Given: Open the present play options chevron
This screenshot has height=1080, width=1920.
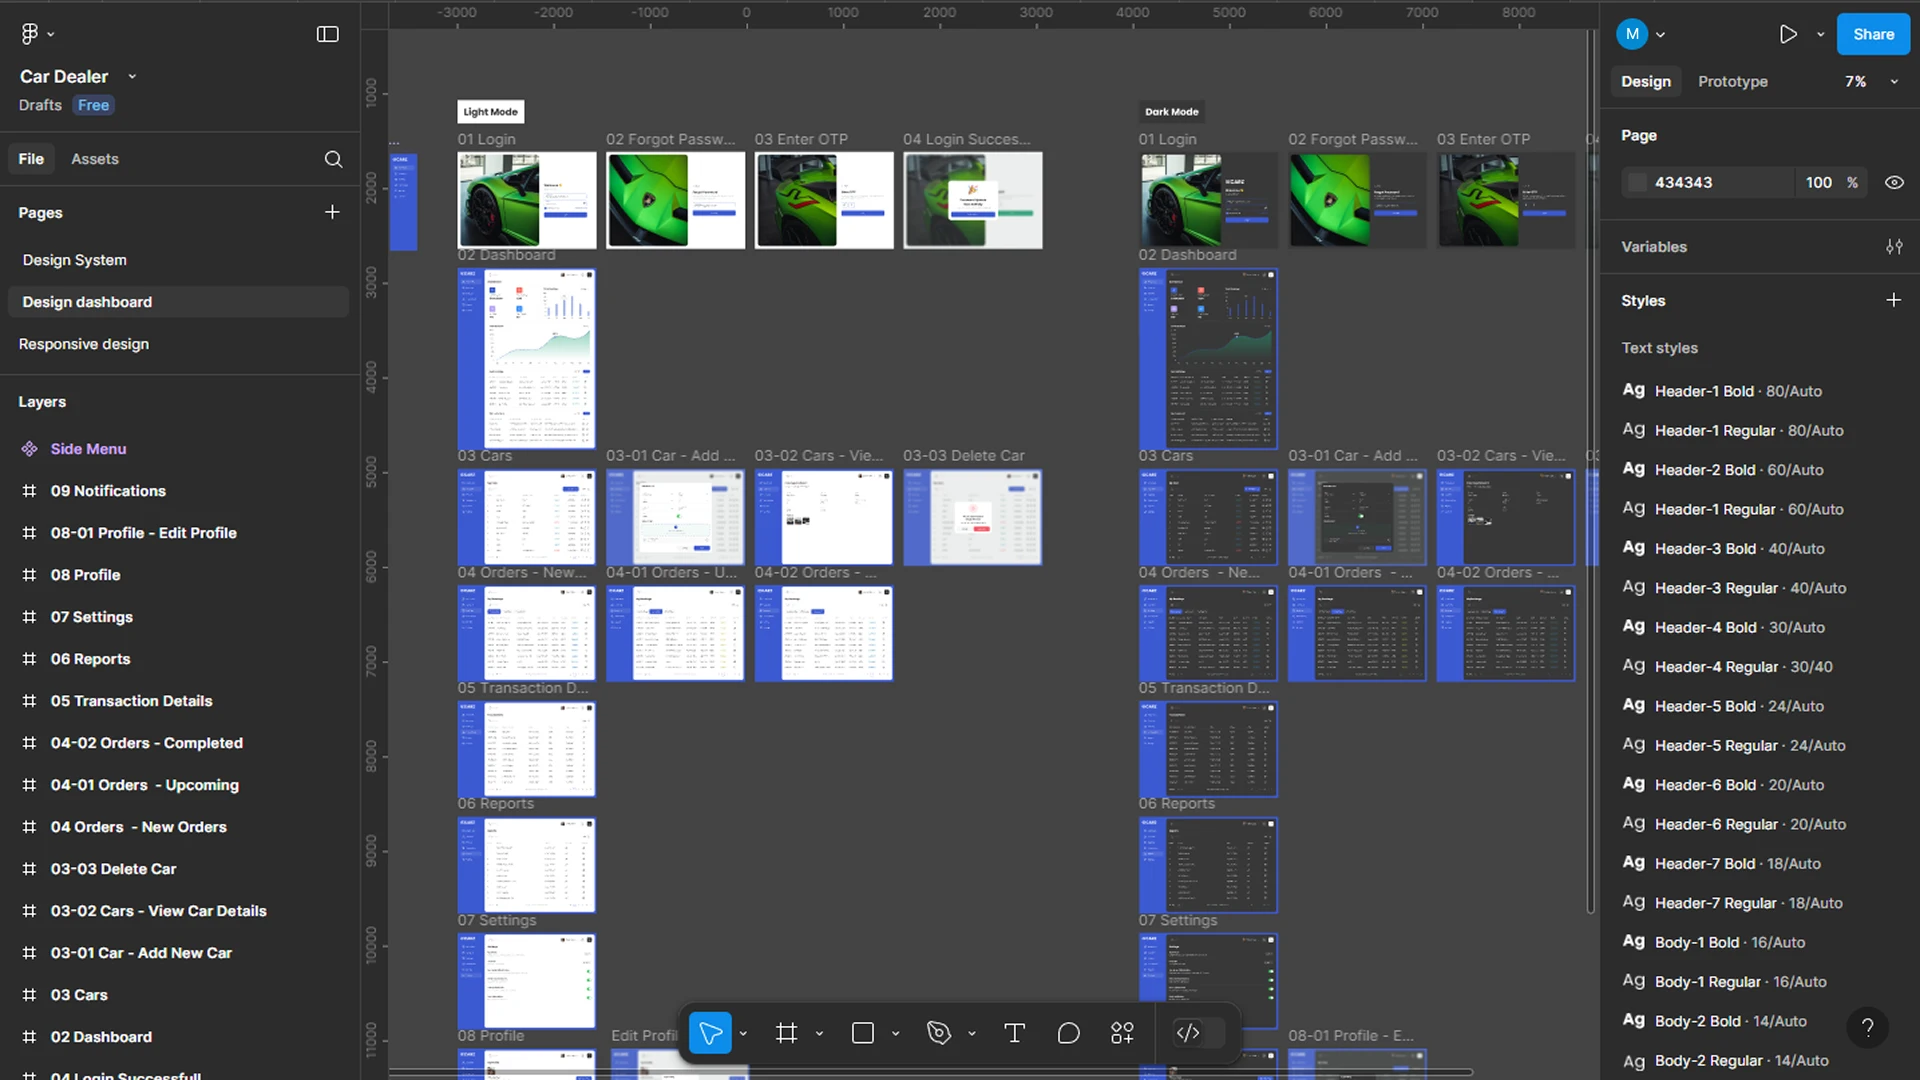Looking at the screenshot, I should point(1820,34).
